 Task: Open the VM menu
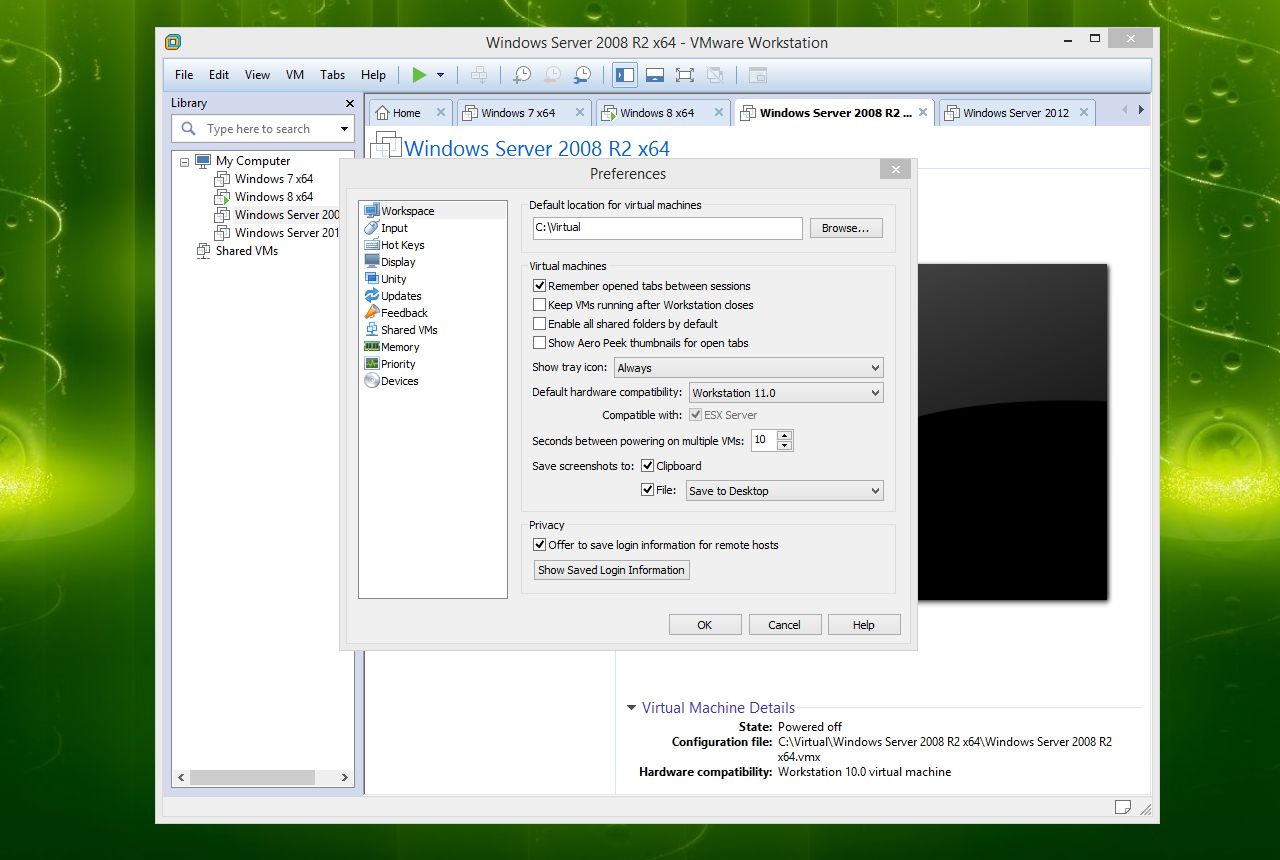click(295, 75)
